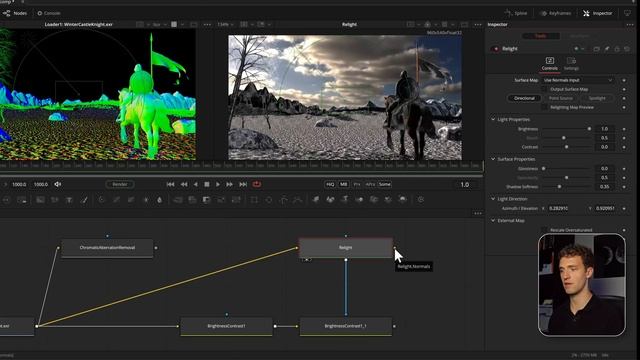
Task: Select the Point Source light type
Action: click(560, 98)
